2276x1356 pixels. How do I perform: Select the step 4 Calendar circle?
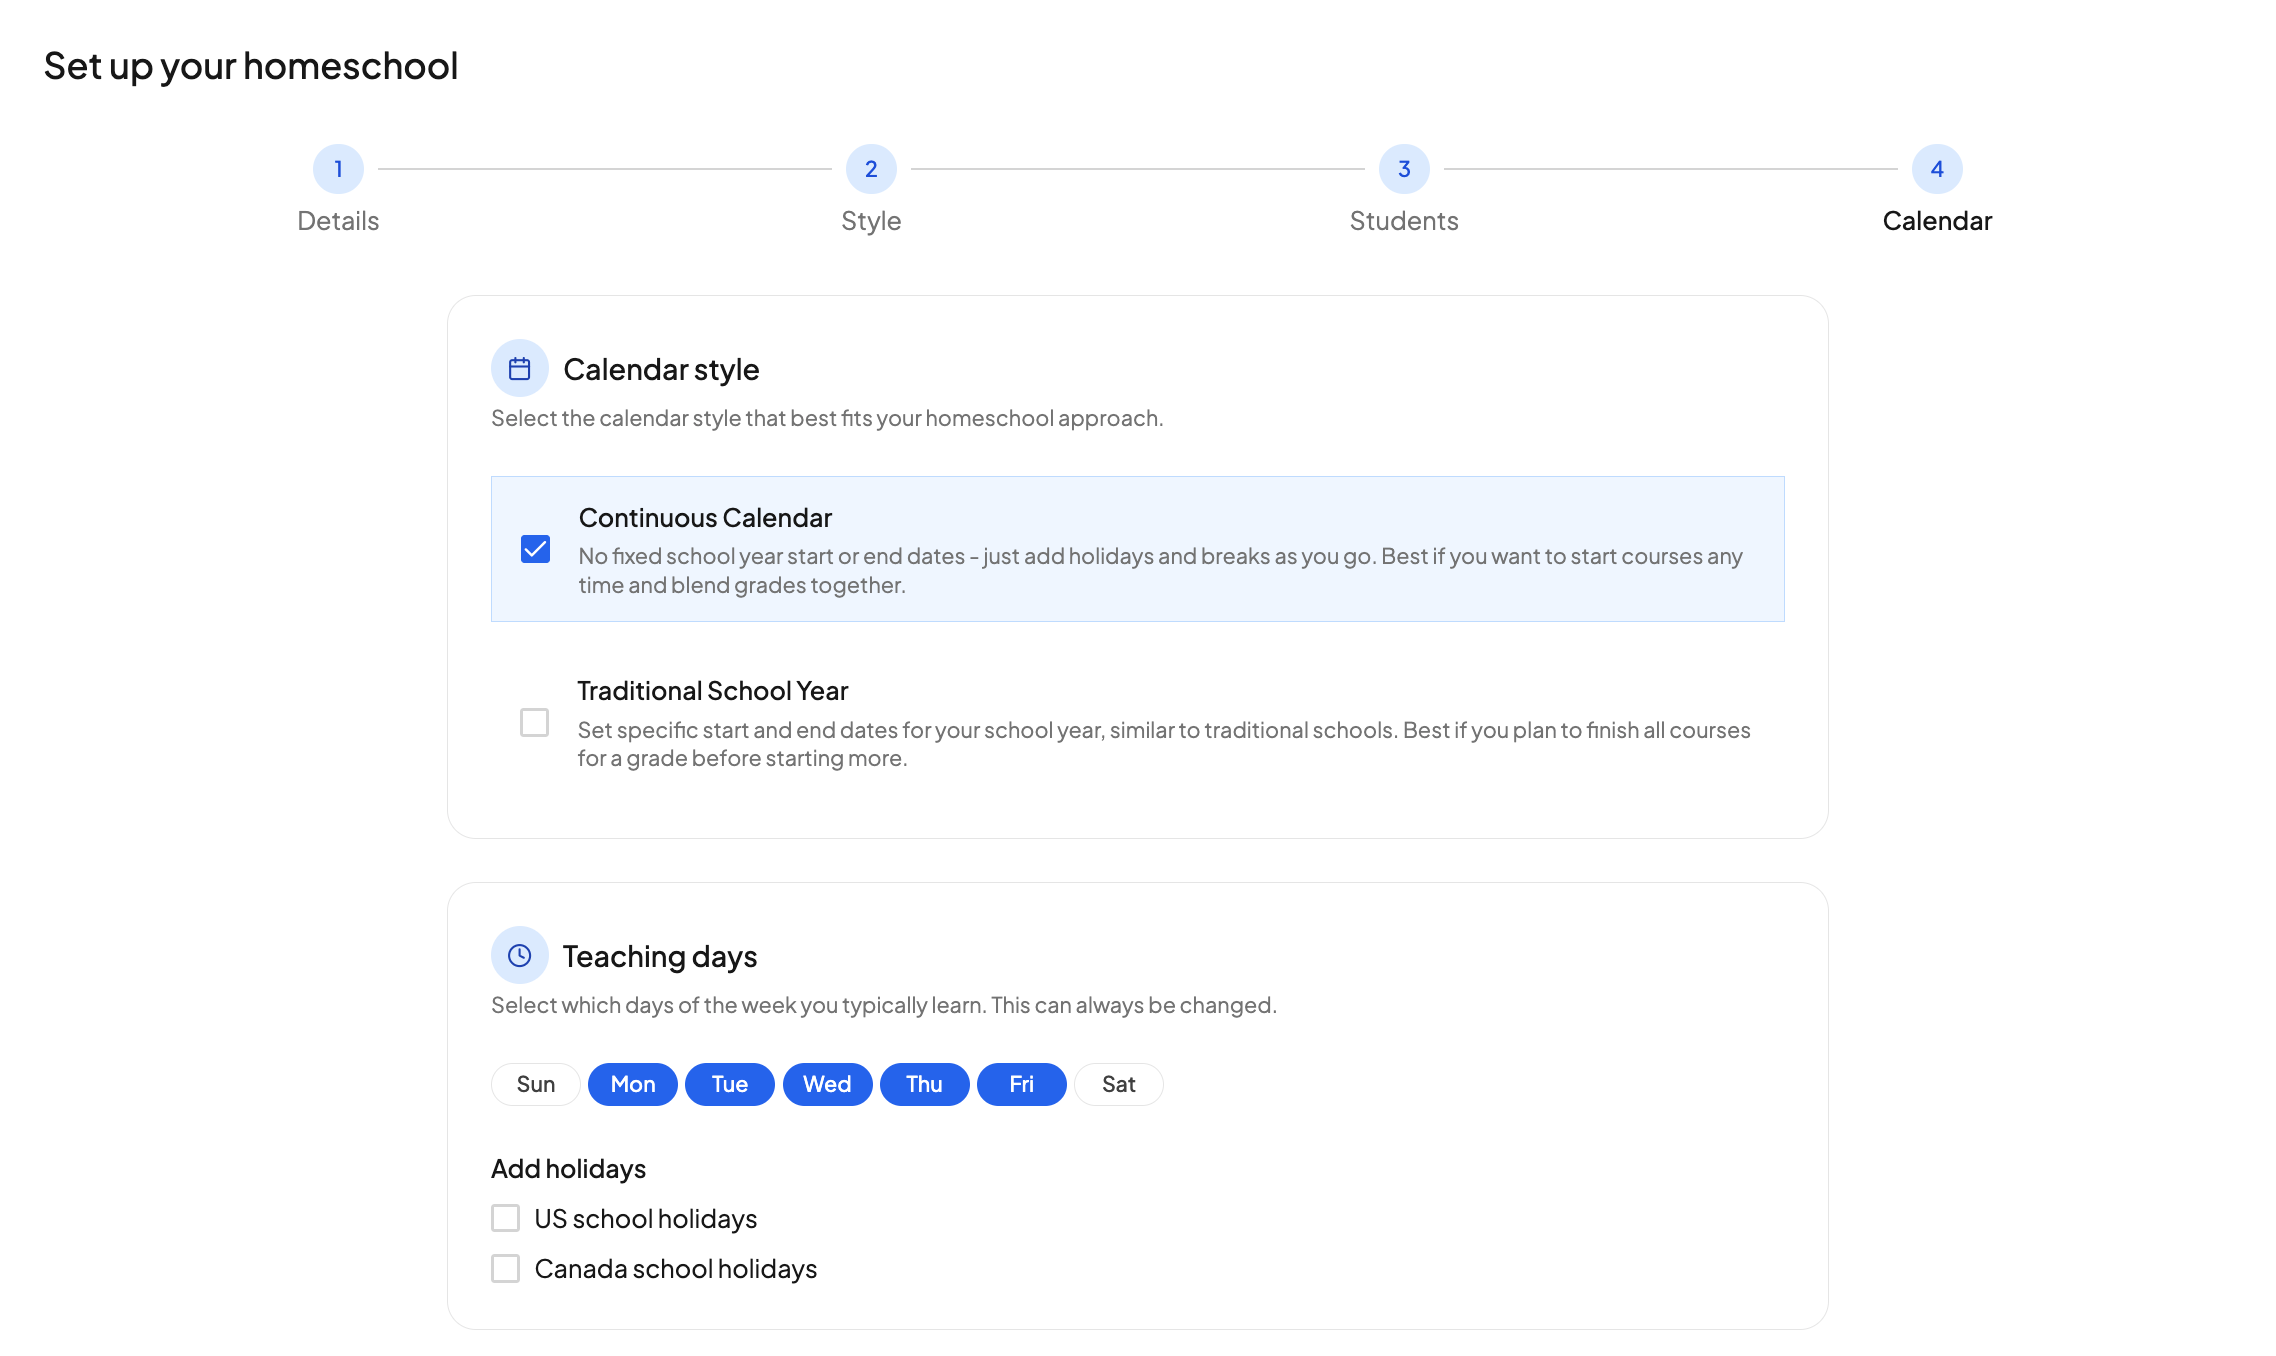[1937, 169]
